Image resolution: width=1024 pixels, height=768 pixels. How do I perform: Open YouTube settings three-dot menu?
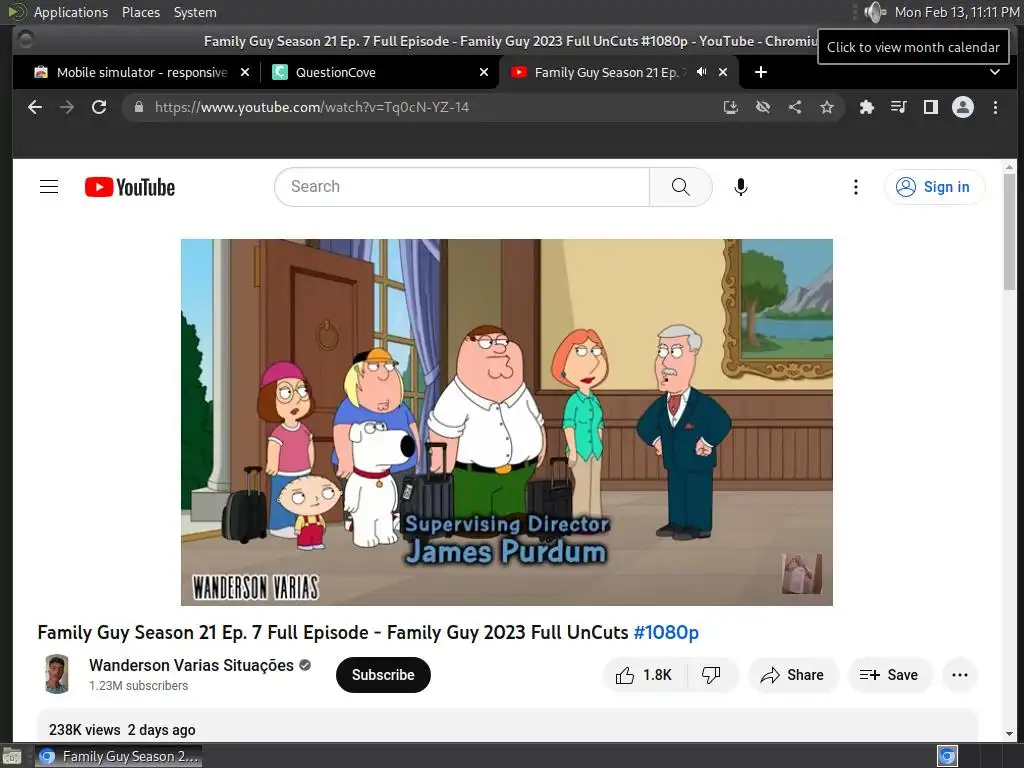856,187
